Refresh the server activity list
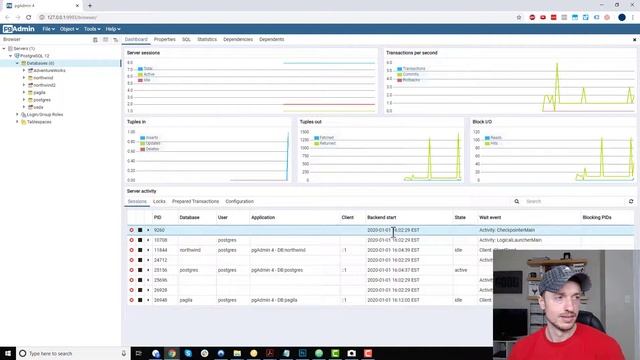The image size is (640, 360). pos(631,202)
